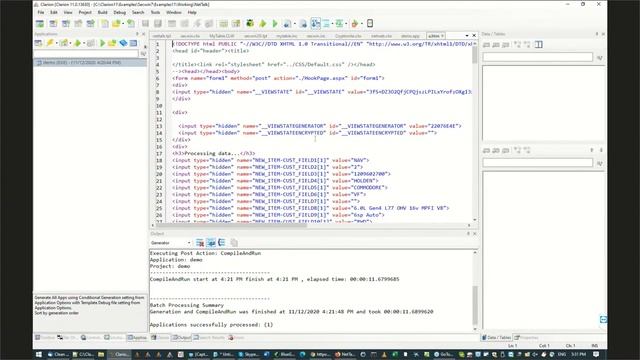Click the 'Processing data...' line in the editor
The width and height of the screenshot is (640, 360).
[x=213, y=153]
